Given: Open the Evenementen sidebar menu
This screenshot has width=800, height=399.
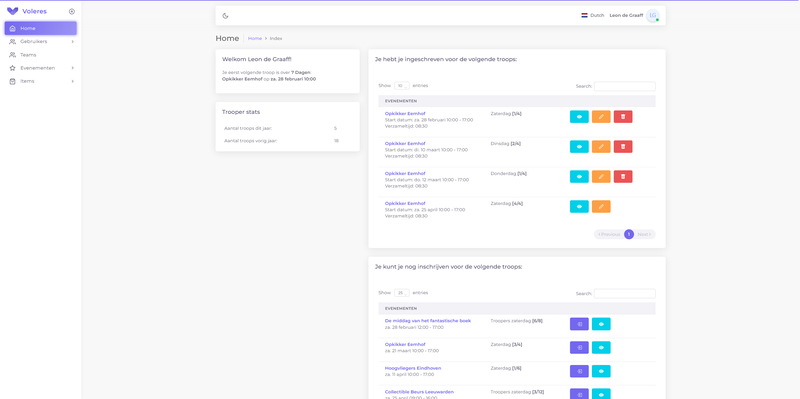Looking at the screenshot, I should pyautogui.click(x=41, y=68).
